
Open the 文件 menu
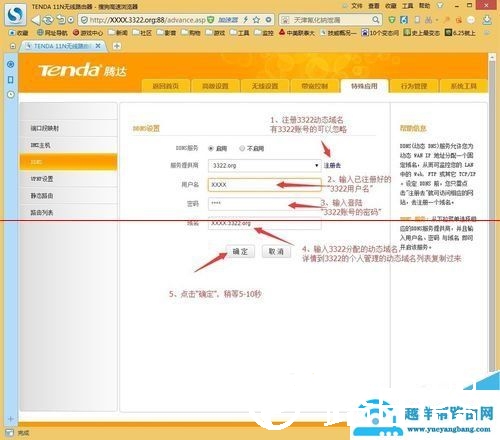[357, 6]
